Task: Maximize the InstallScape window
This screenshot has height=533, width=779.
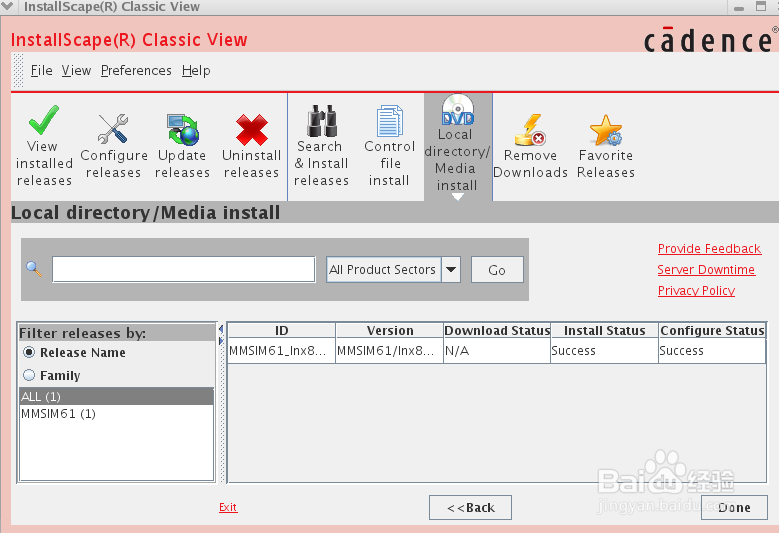Action: pos(761,6)
